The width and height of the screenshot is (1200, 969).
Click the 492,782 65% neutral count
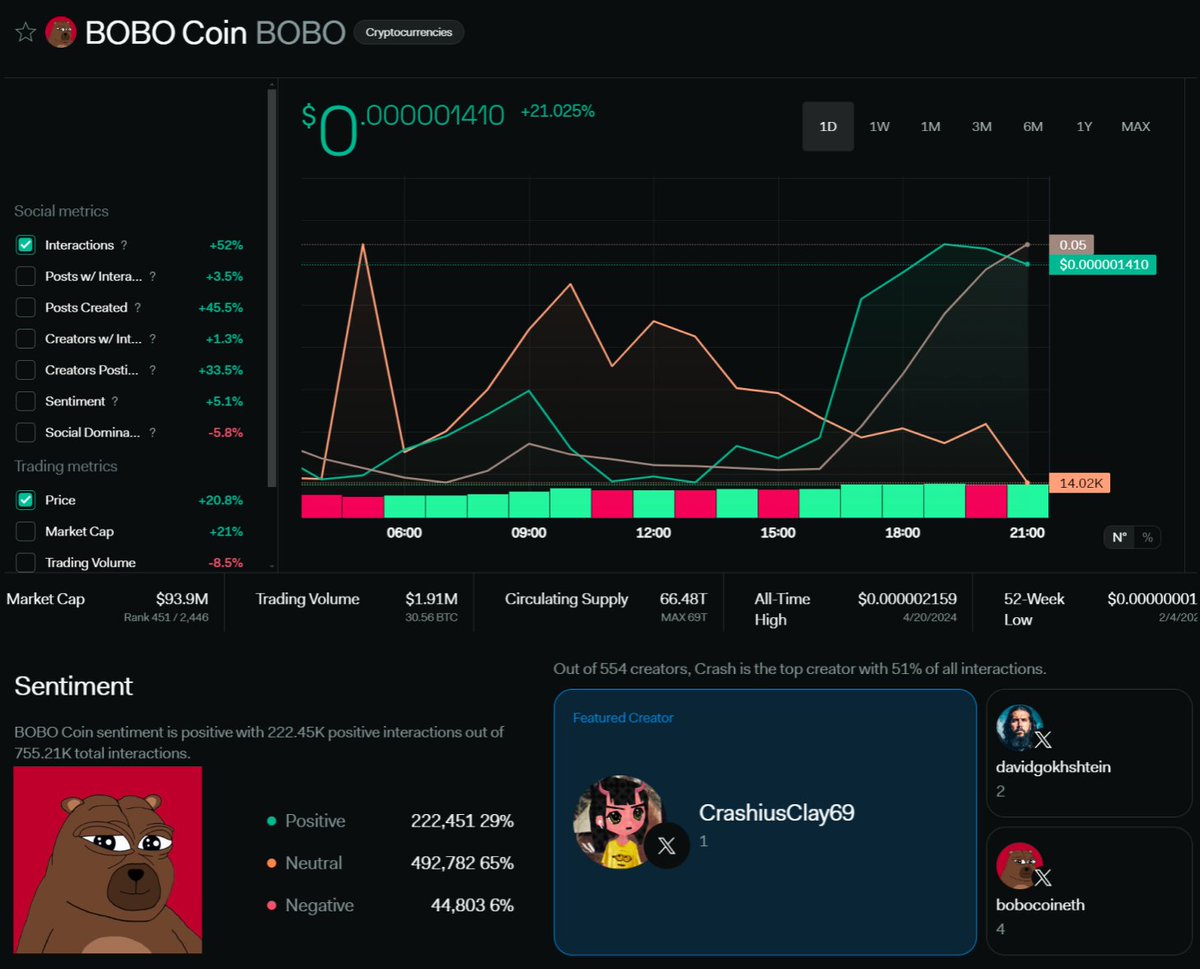(462, 863)
